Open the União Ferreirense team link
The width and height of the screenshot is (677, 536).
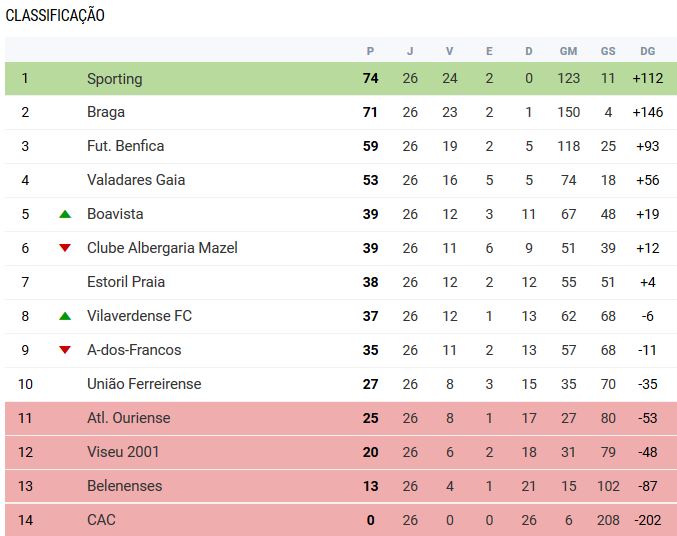click(x=143, y=384)
